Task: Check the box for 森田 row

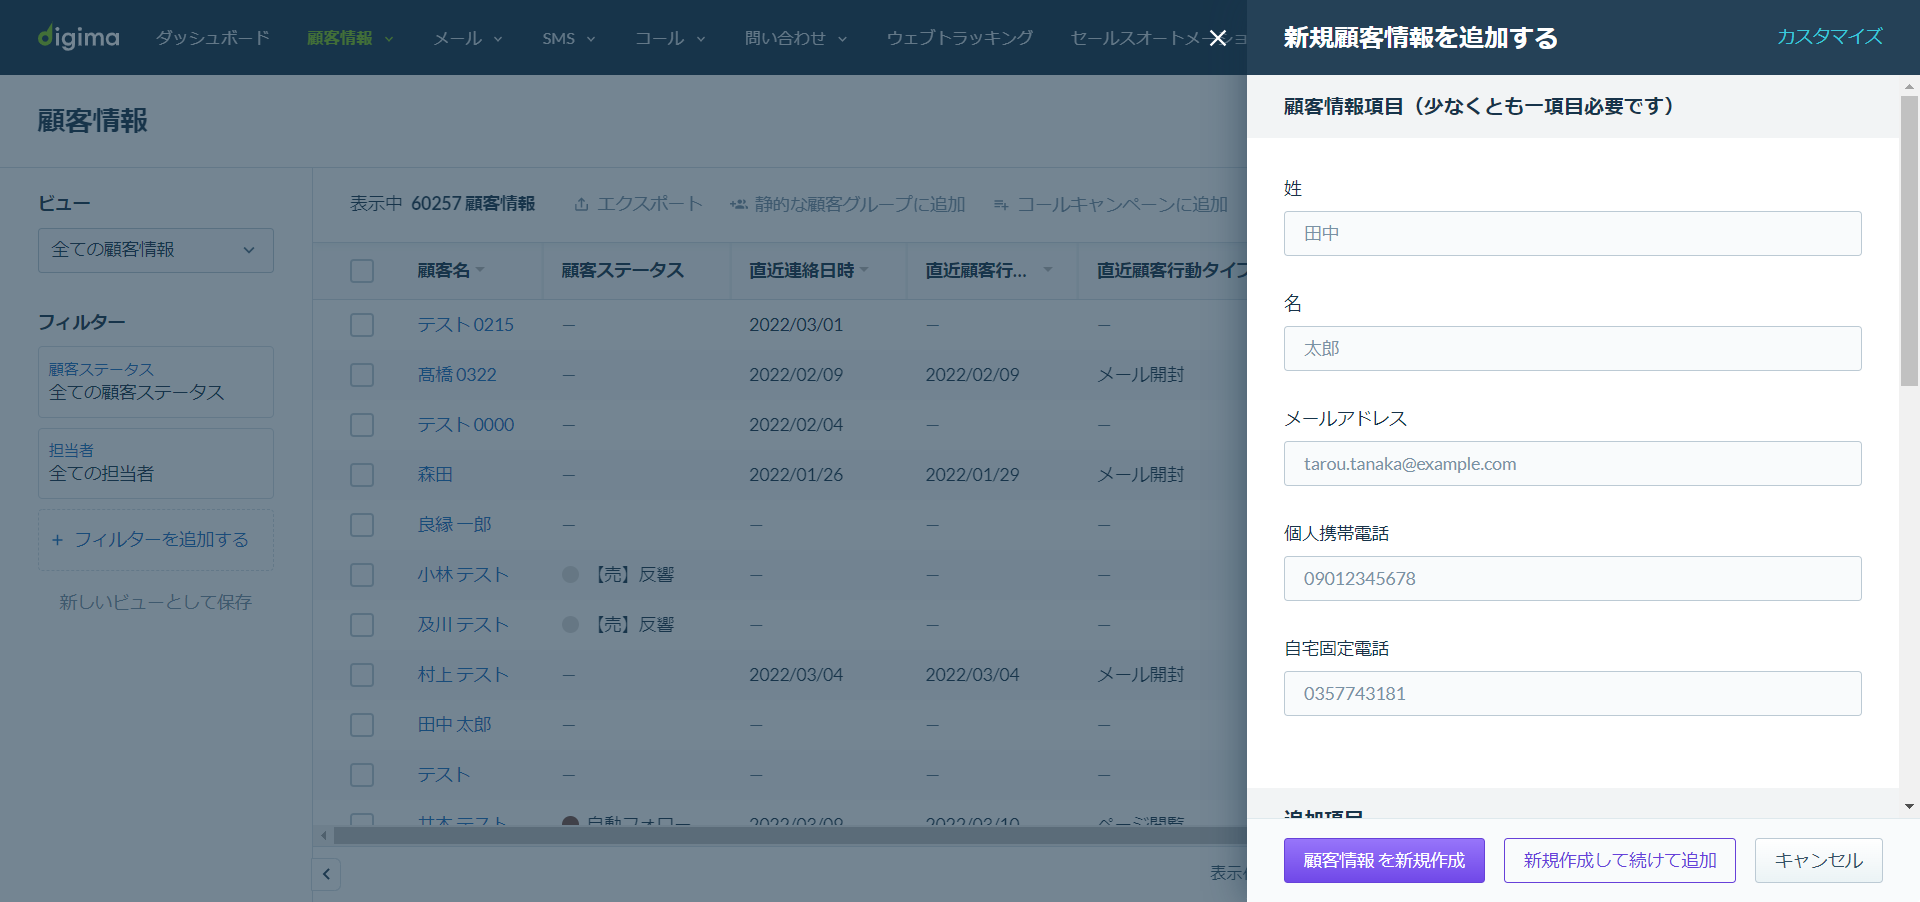Action: point(362,475)
